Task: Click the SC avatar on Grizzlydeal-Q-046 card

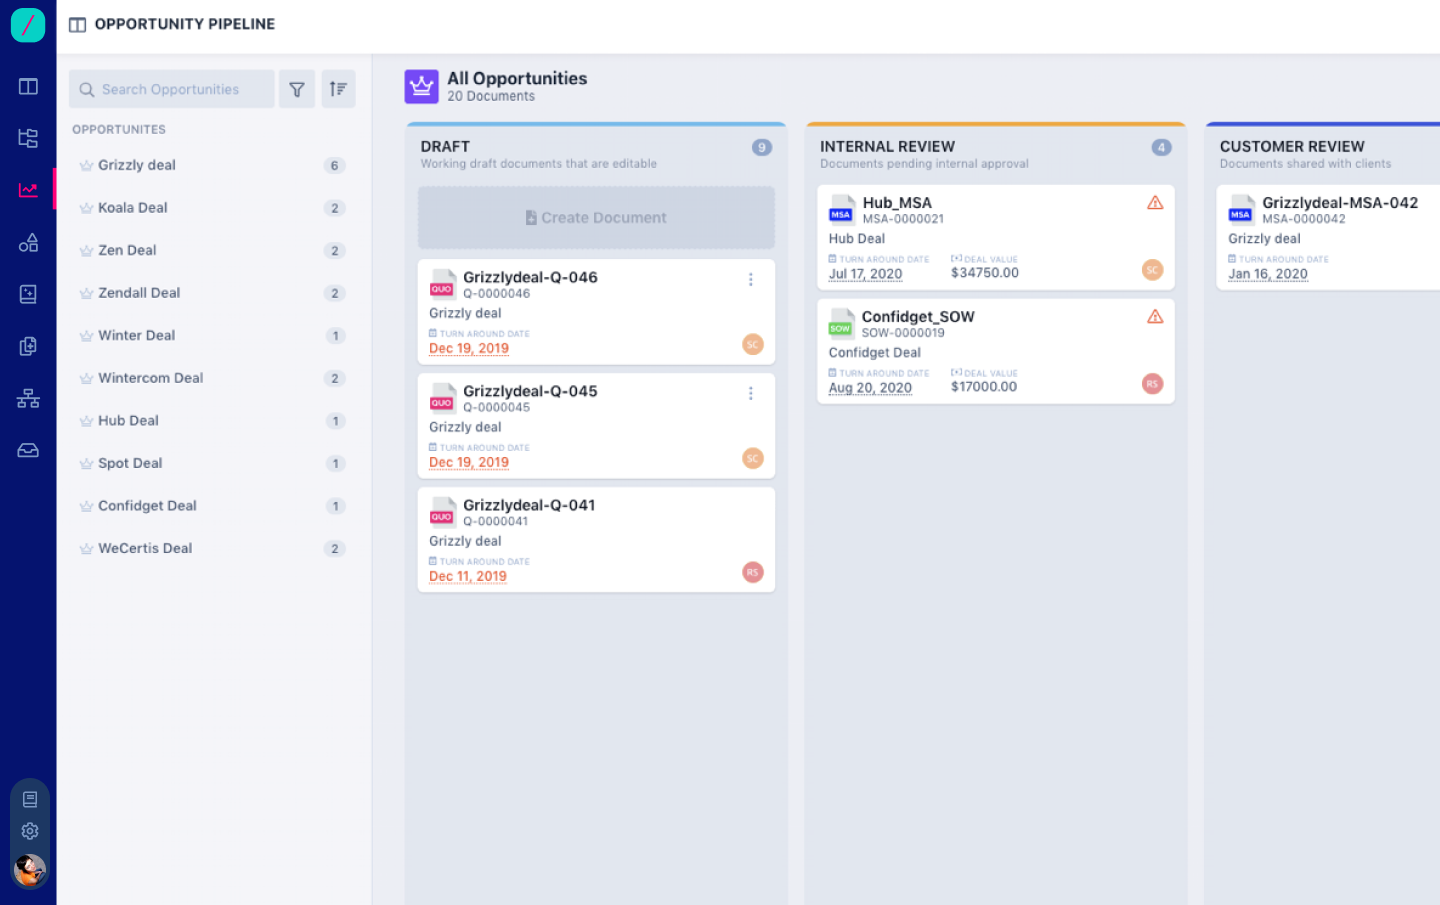Action: click(x=753, y=344)
